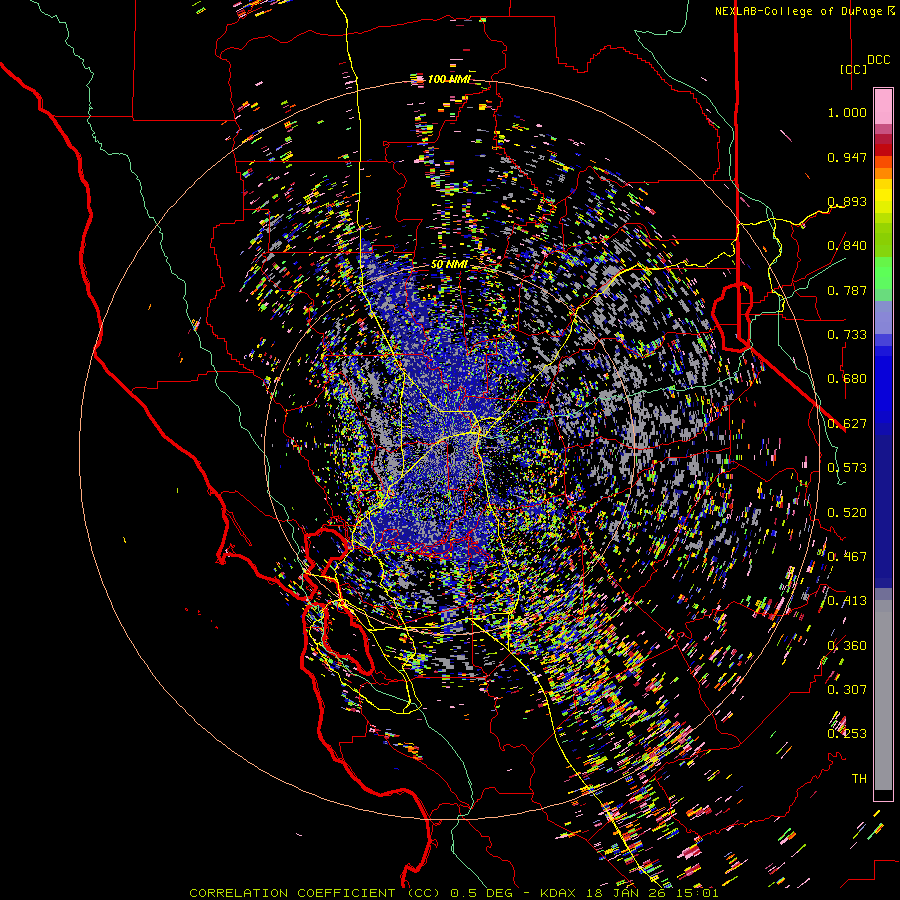Screen dimensions: 900x900
Task: Click the DCC label above the color scale
Action: 878,60
